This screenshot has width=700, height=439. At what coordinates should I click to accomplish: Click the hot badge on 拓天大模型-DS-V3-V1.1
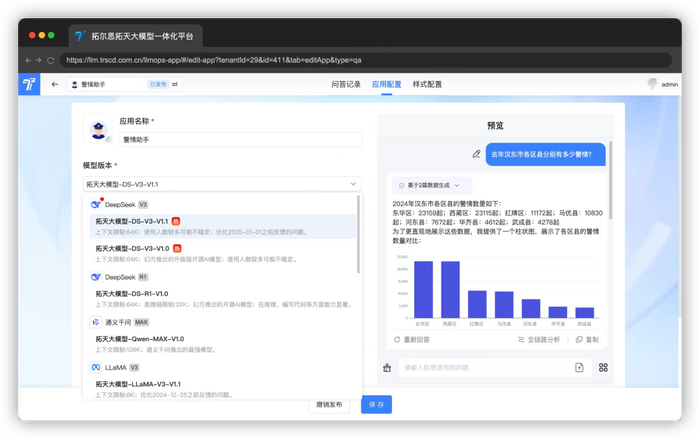pyautogui.click(x=176, y=221)
